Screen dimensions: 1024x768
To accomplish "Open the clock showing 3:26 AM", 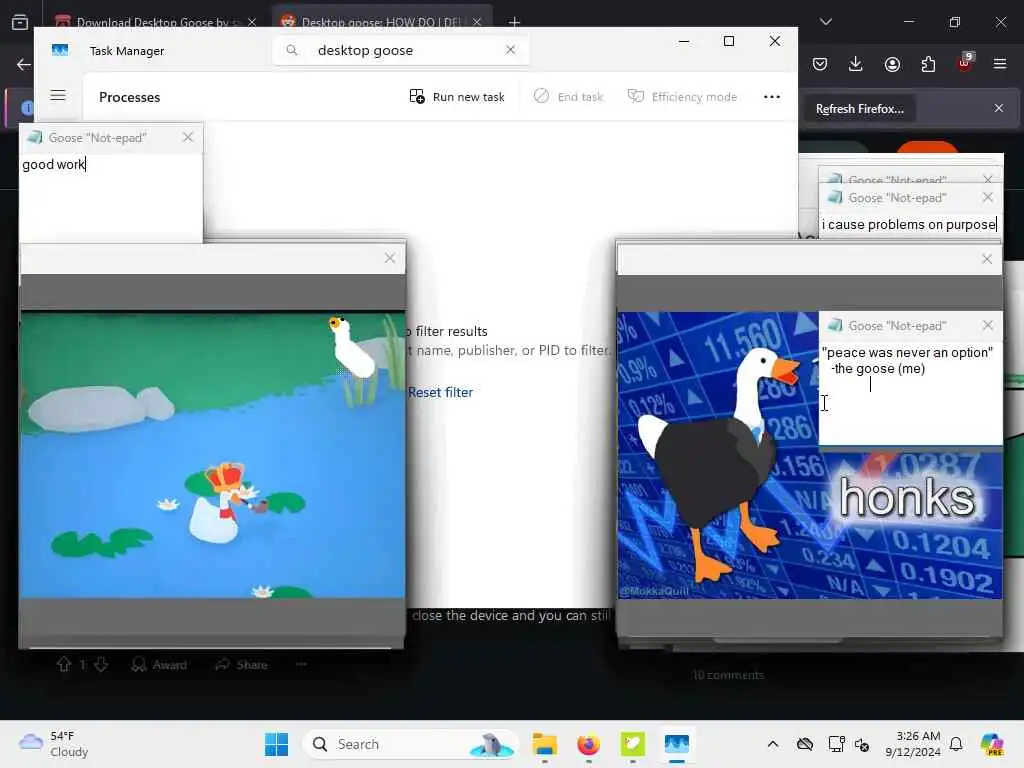I will click(912, 744).
